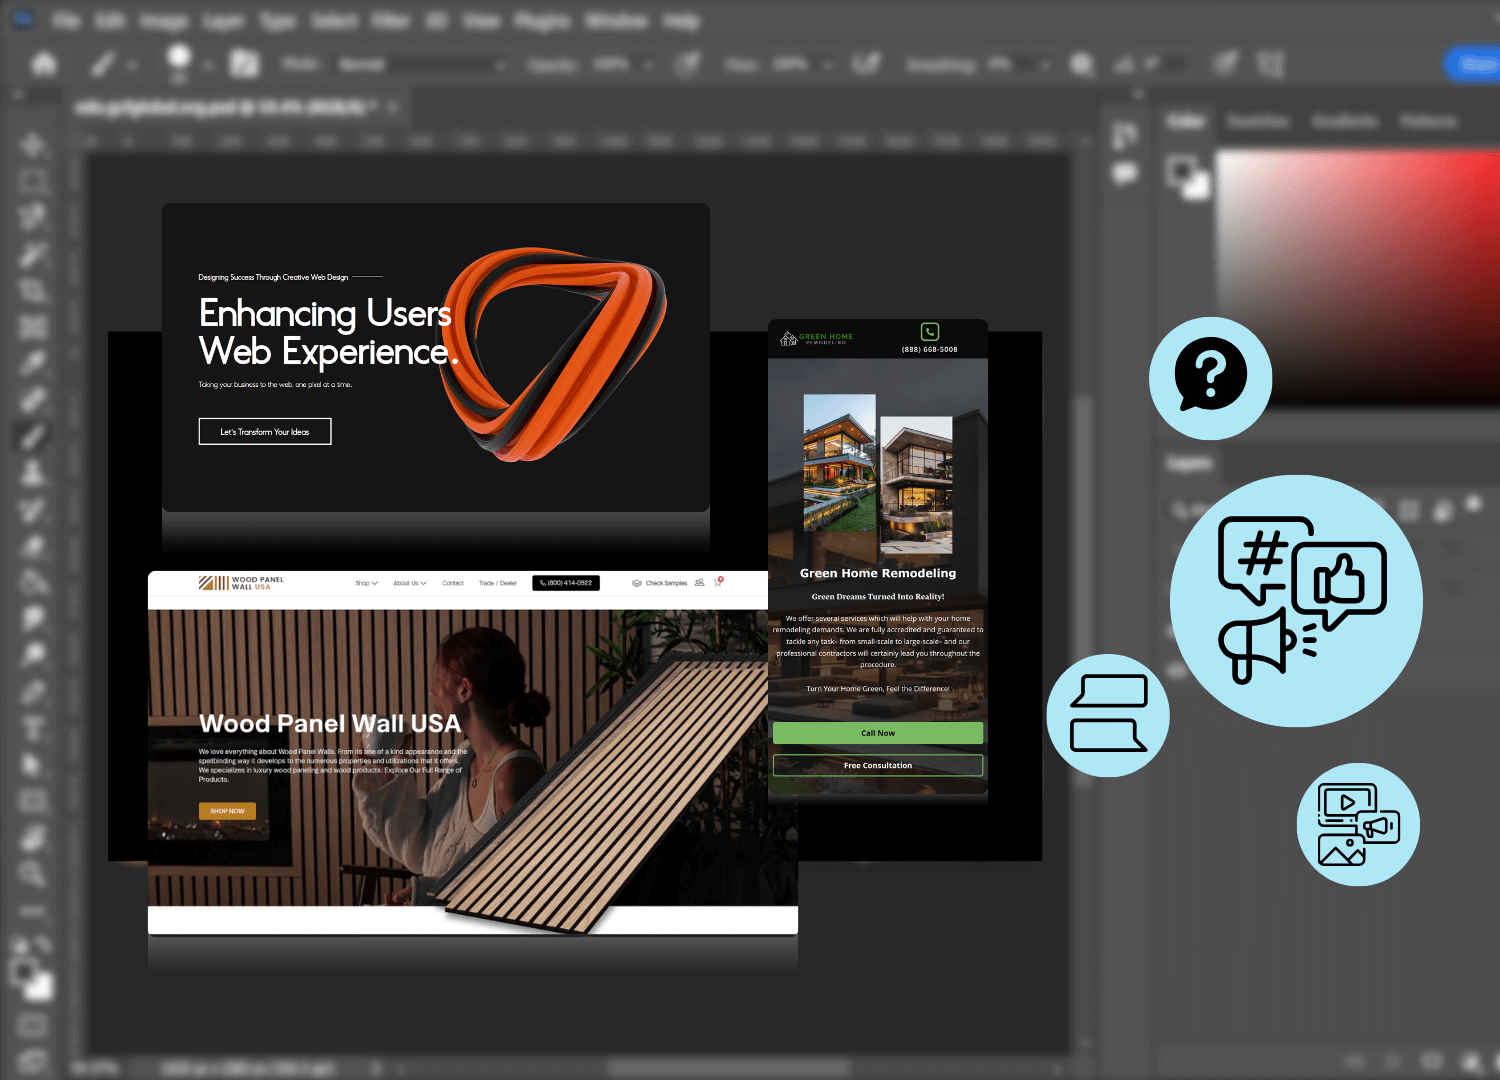Expand the Shop dropdown in Wood Panel nav
Viewport: 1500px width, 1080px height.
(366, 583)
